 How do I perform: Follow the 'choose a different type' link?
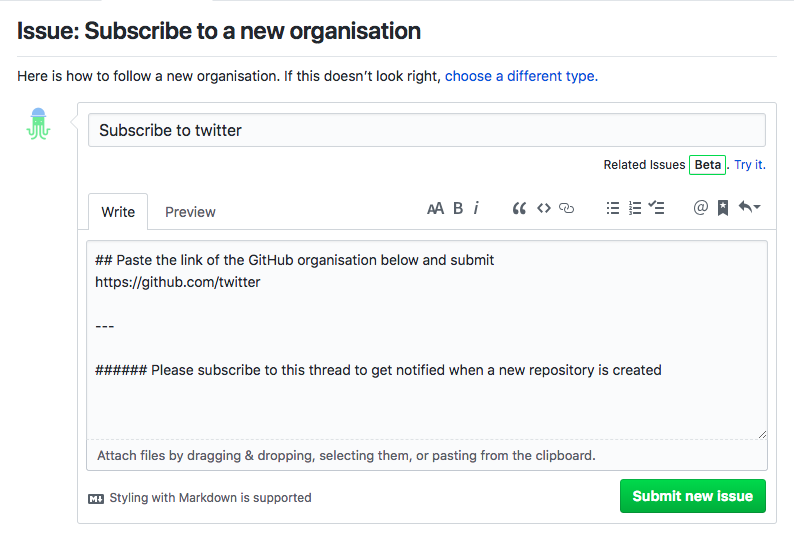click(x=521, y=76)
